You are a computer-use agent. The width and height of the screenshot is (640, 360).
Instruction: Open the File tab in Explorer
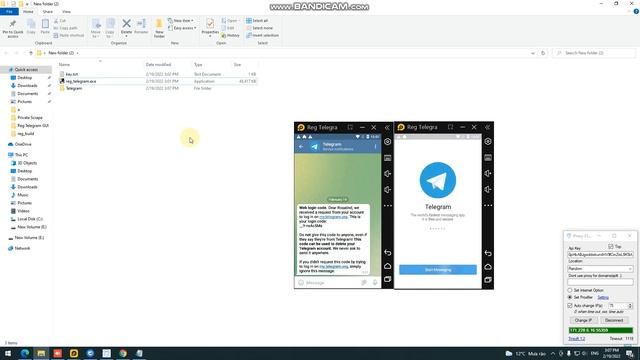9,11
